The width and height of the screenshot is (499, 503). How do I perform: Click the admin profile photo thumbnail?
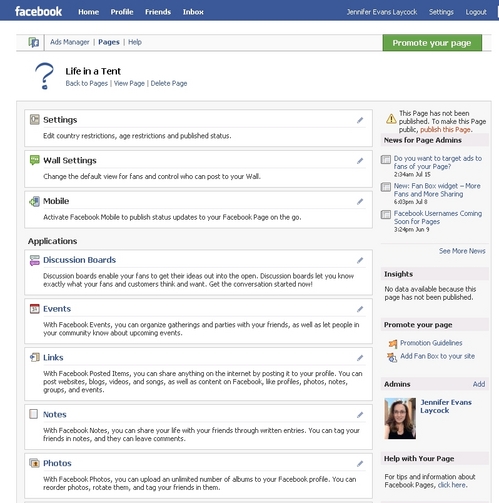tap(400, 418)
